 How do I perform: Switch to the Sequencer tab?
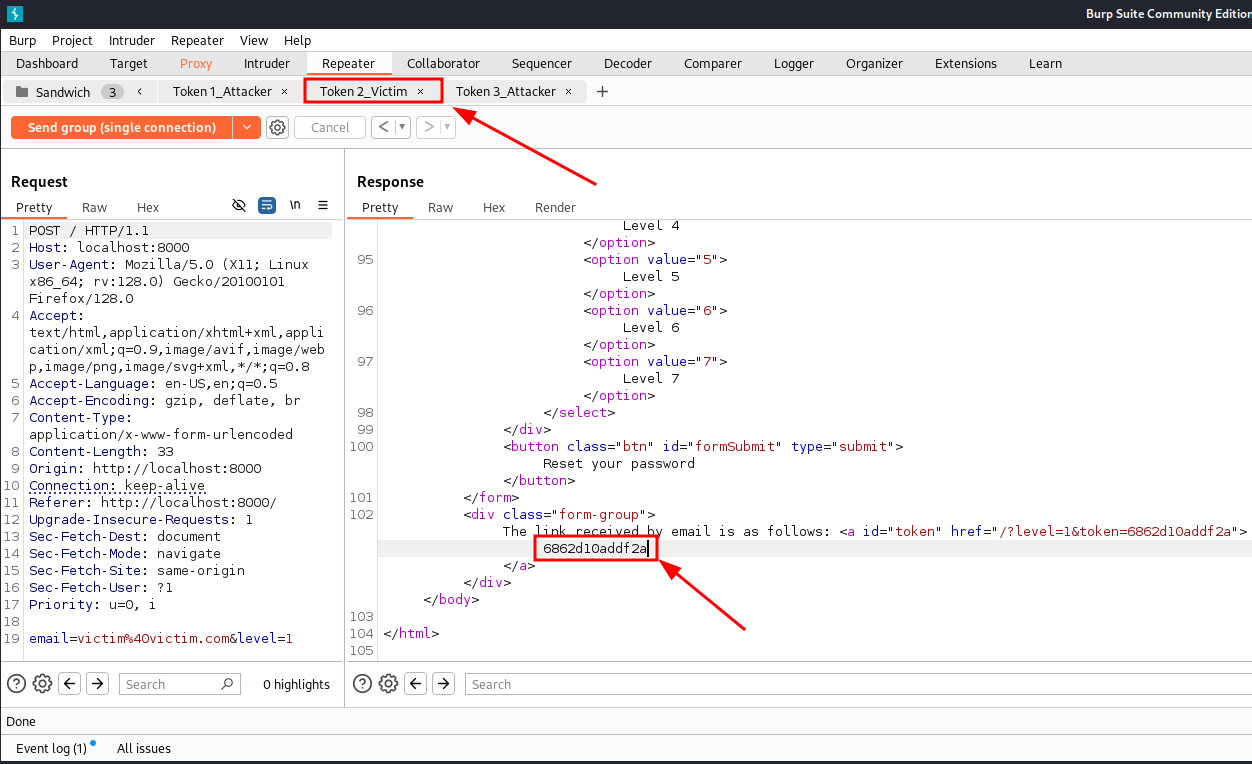[x=542, y=63]
